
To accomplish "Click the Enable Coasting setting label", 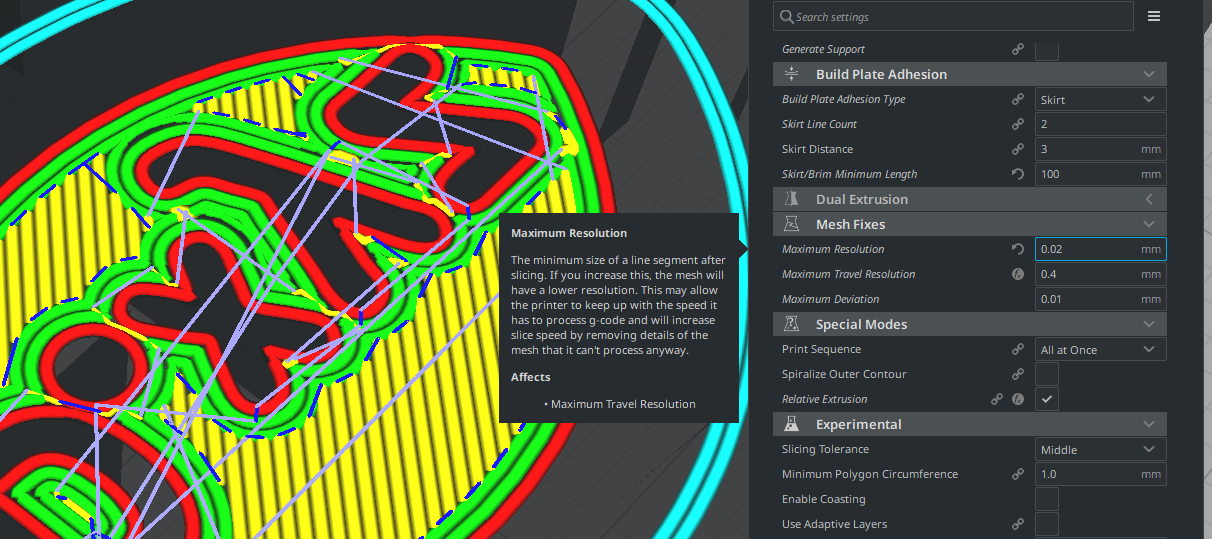I will click(x=824, y=499).
